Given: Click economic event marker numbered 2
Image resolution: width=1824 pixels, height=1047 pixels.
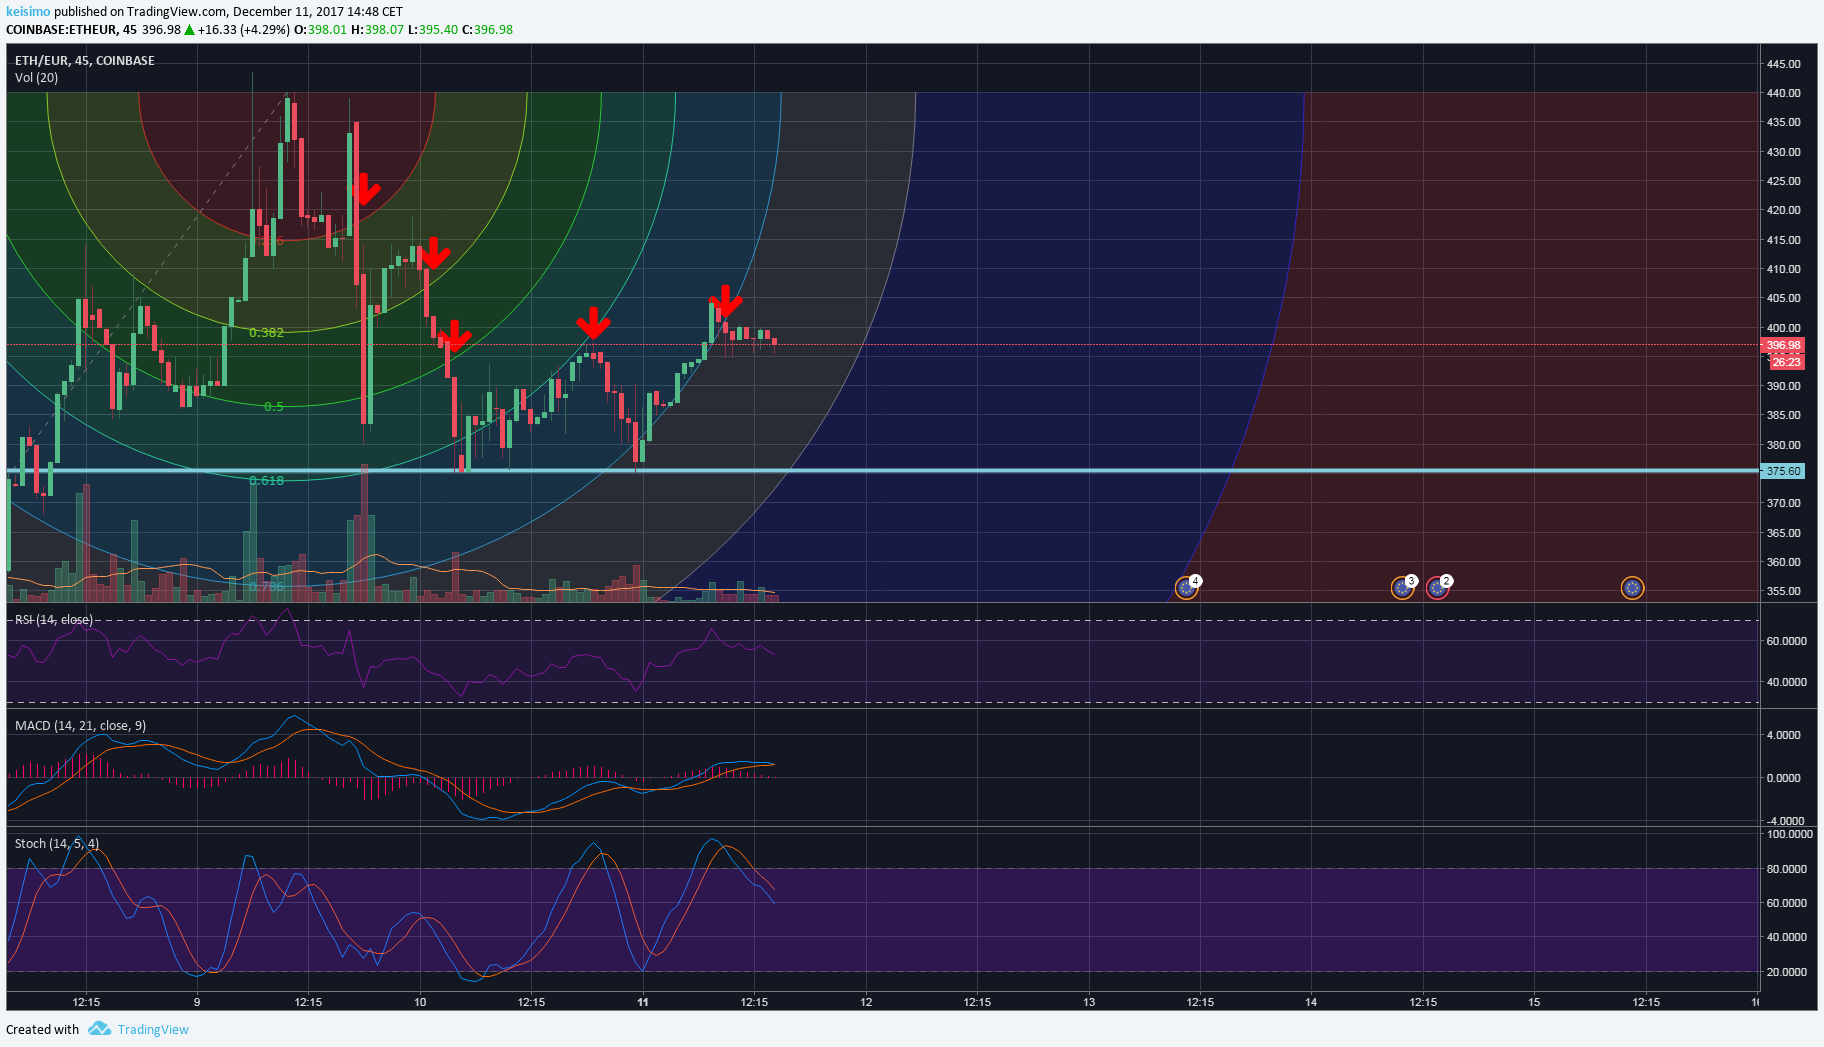Looking at the screenshot, I should click(x=1437, y=588).
